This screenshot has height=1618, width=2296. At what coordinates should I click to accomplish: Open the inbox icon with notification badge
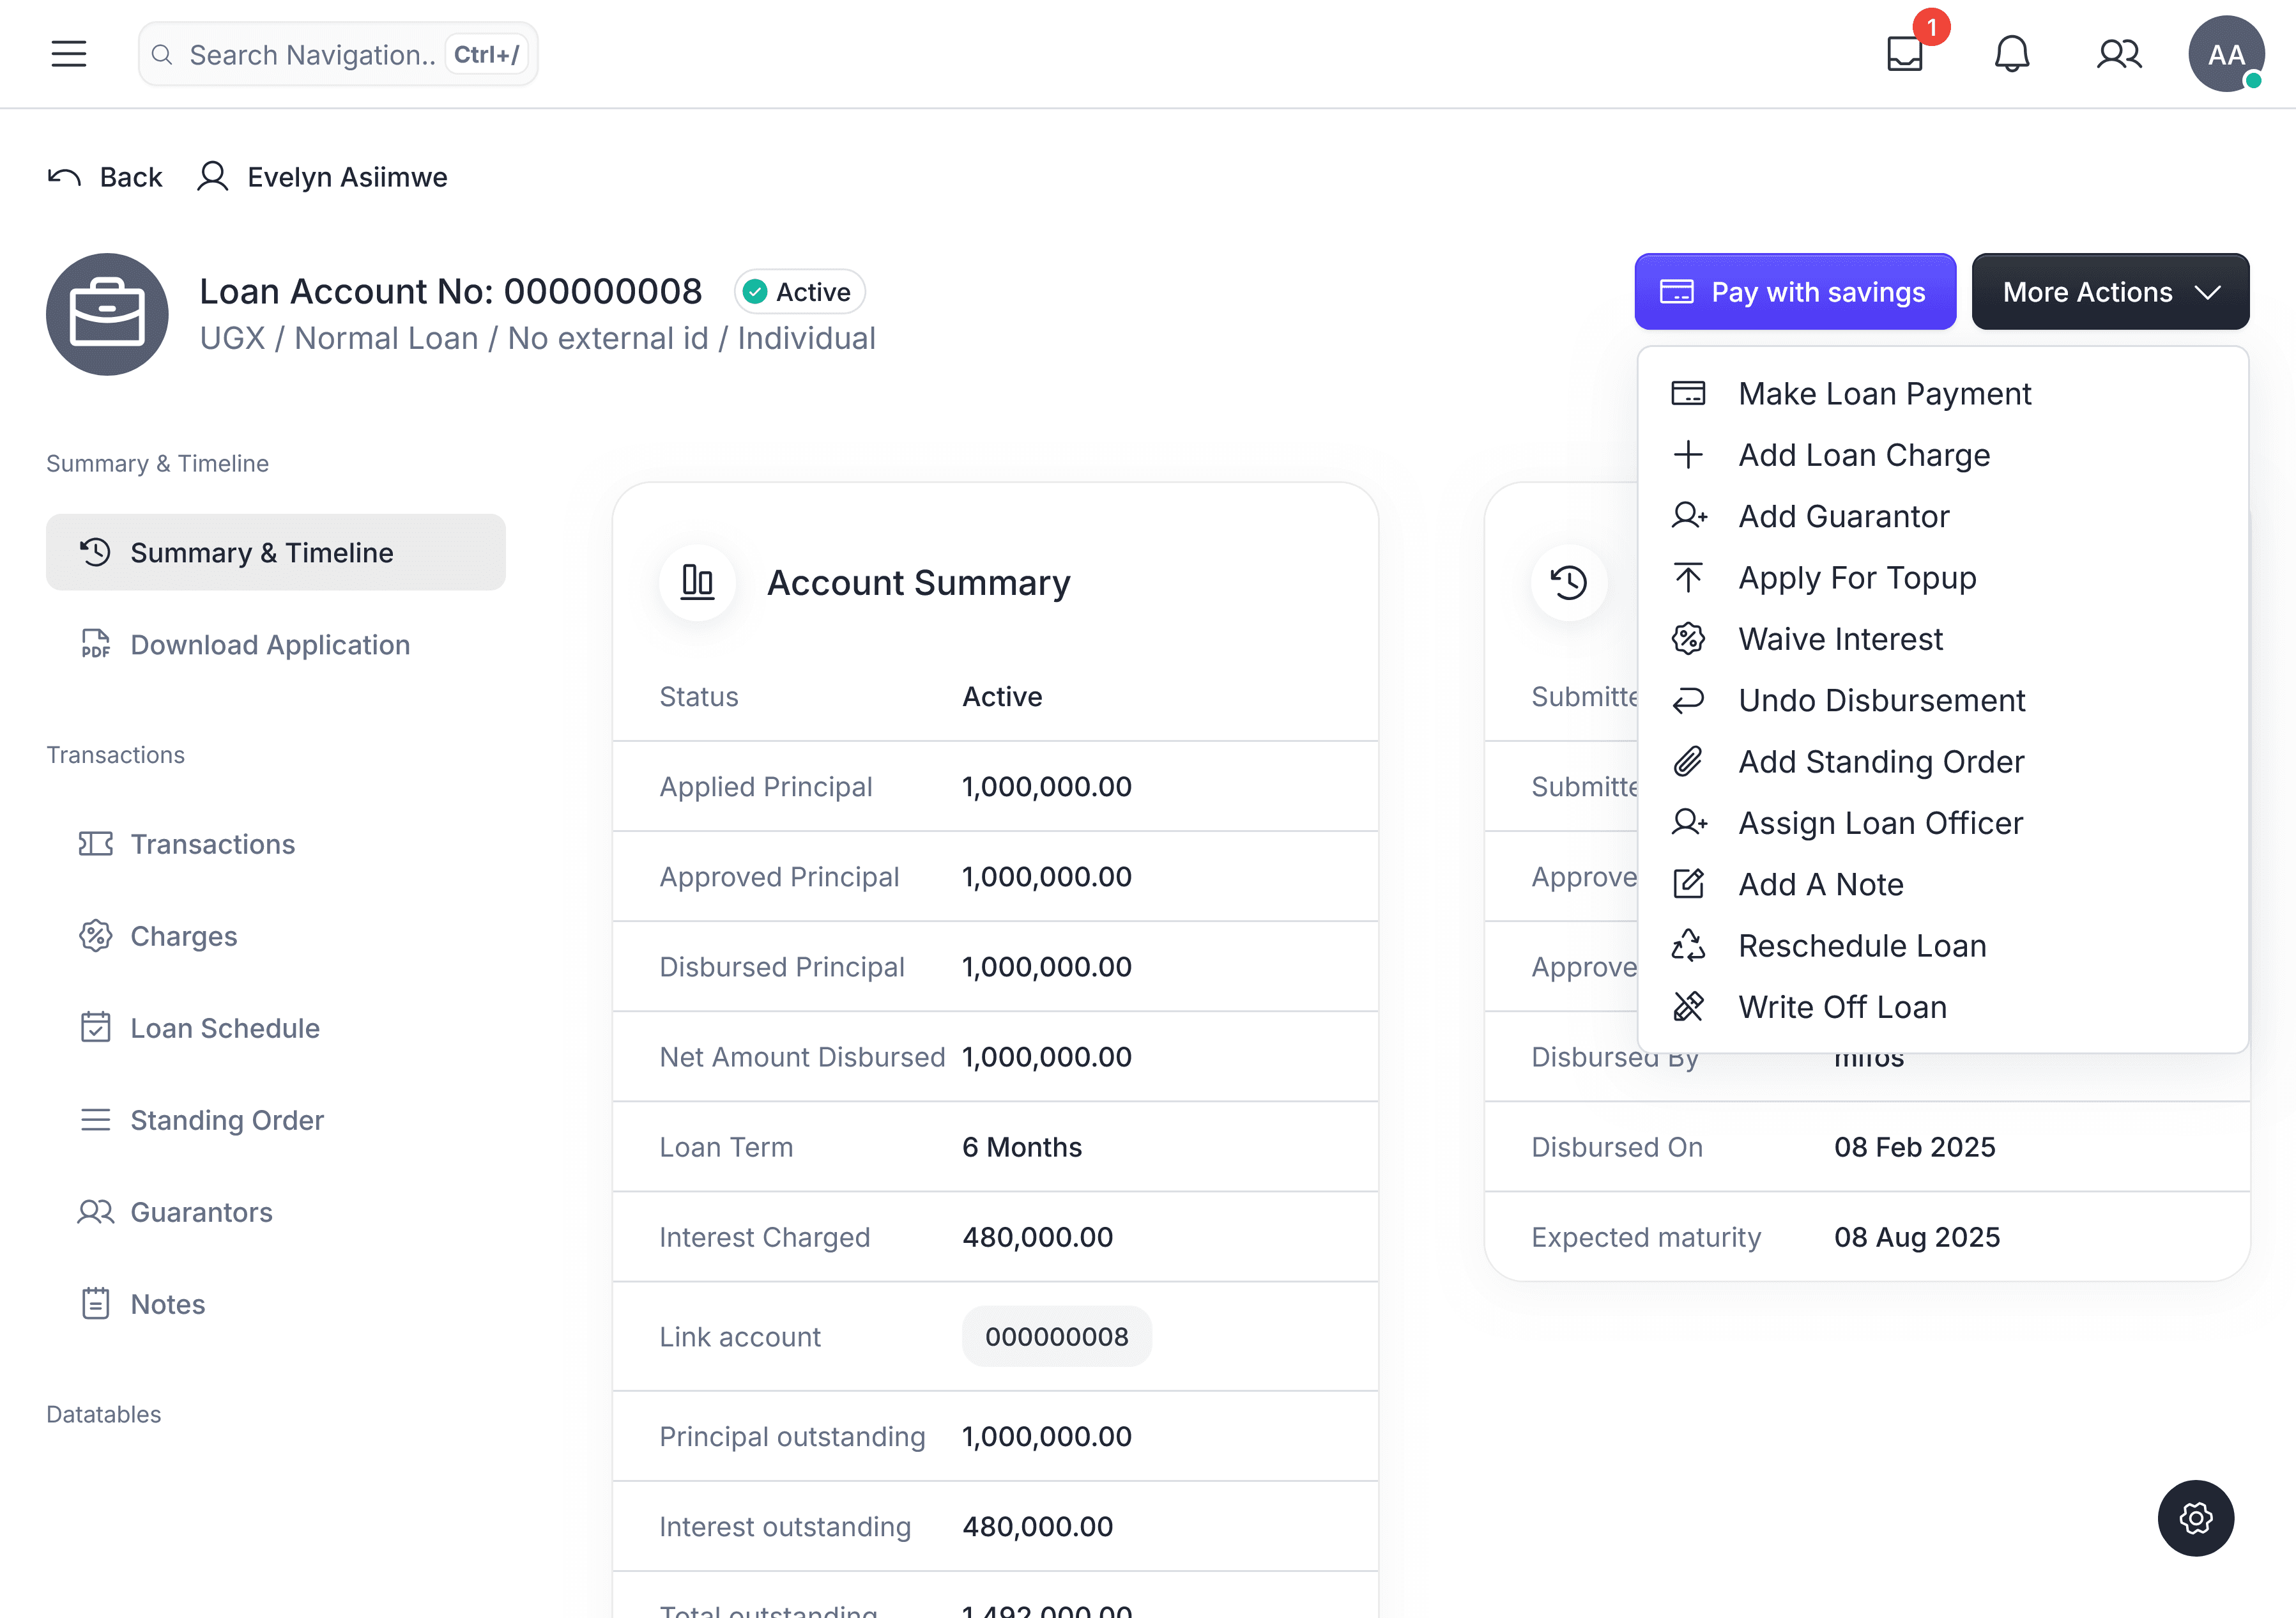[x=1905, y=54]
